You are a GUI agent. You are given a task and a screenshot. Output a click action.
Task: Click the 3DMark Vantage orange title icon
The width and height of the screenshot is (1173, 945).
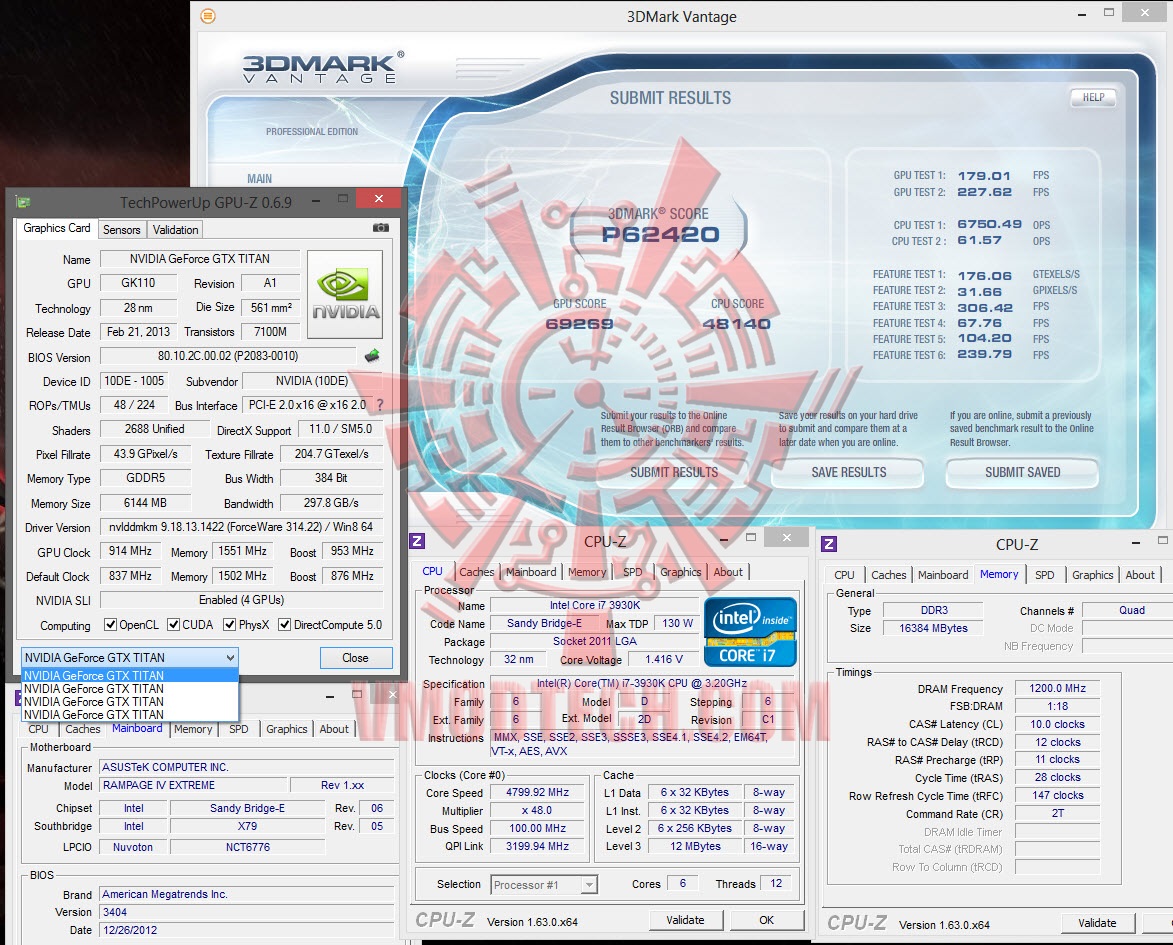(x=208, y=16)
